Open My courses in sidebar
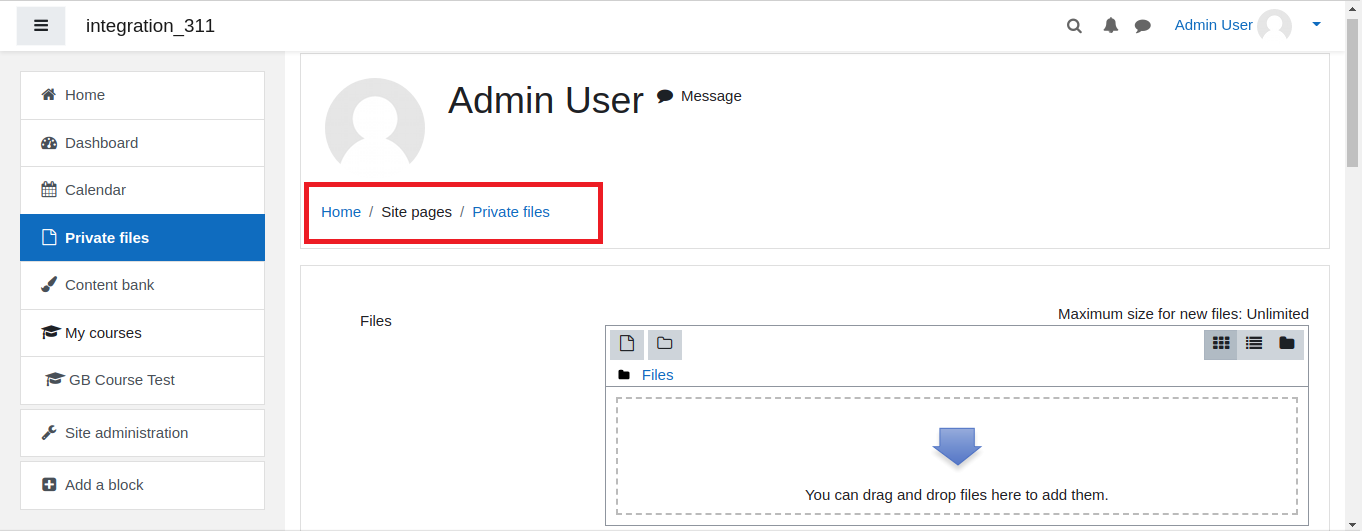 [142, 333]
